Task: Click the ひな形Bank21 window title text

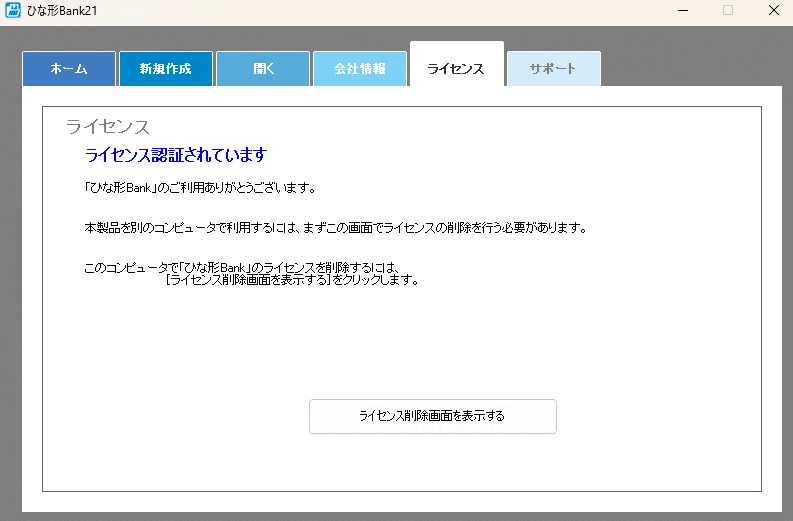Action: click(62, 11)
